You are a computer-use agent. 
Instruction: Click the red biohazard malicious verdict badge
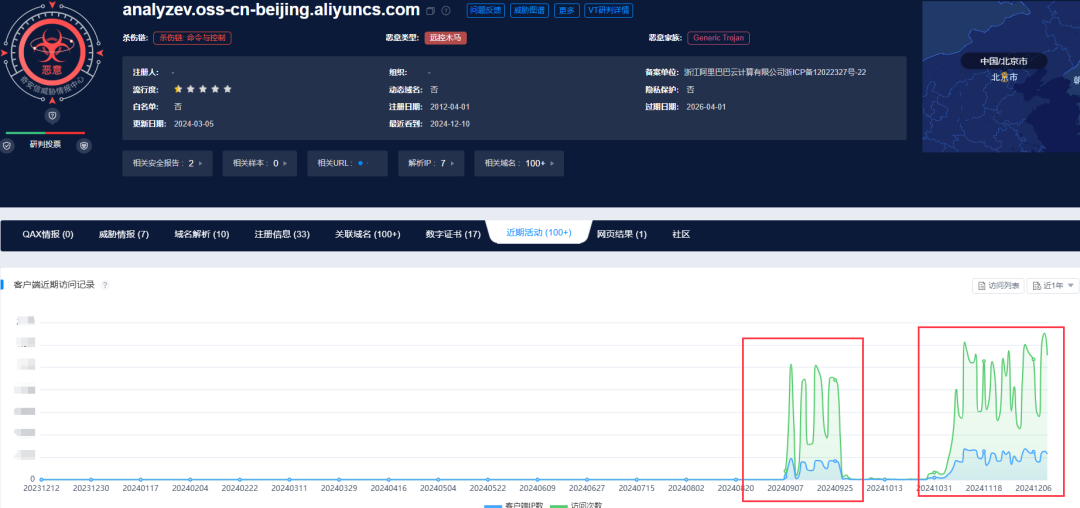point(46,57)
